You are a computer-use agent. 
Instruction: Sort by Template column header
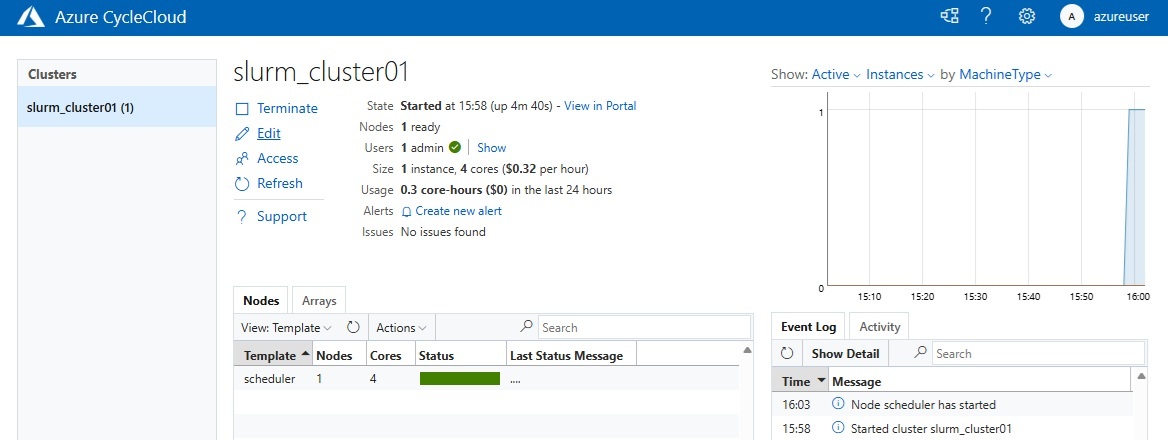pos(273,355)
